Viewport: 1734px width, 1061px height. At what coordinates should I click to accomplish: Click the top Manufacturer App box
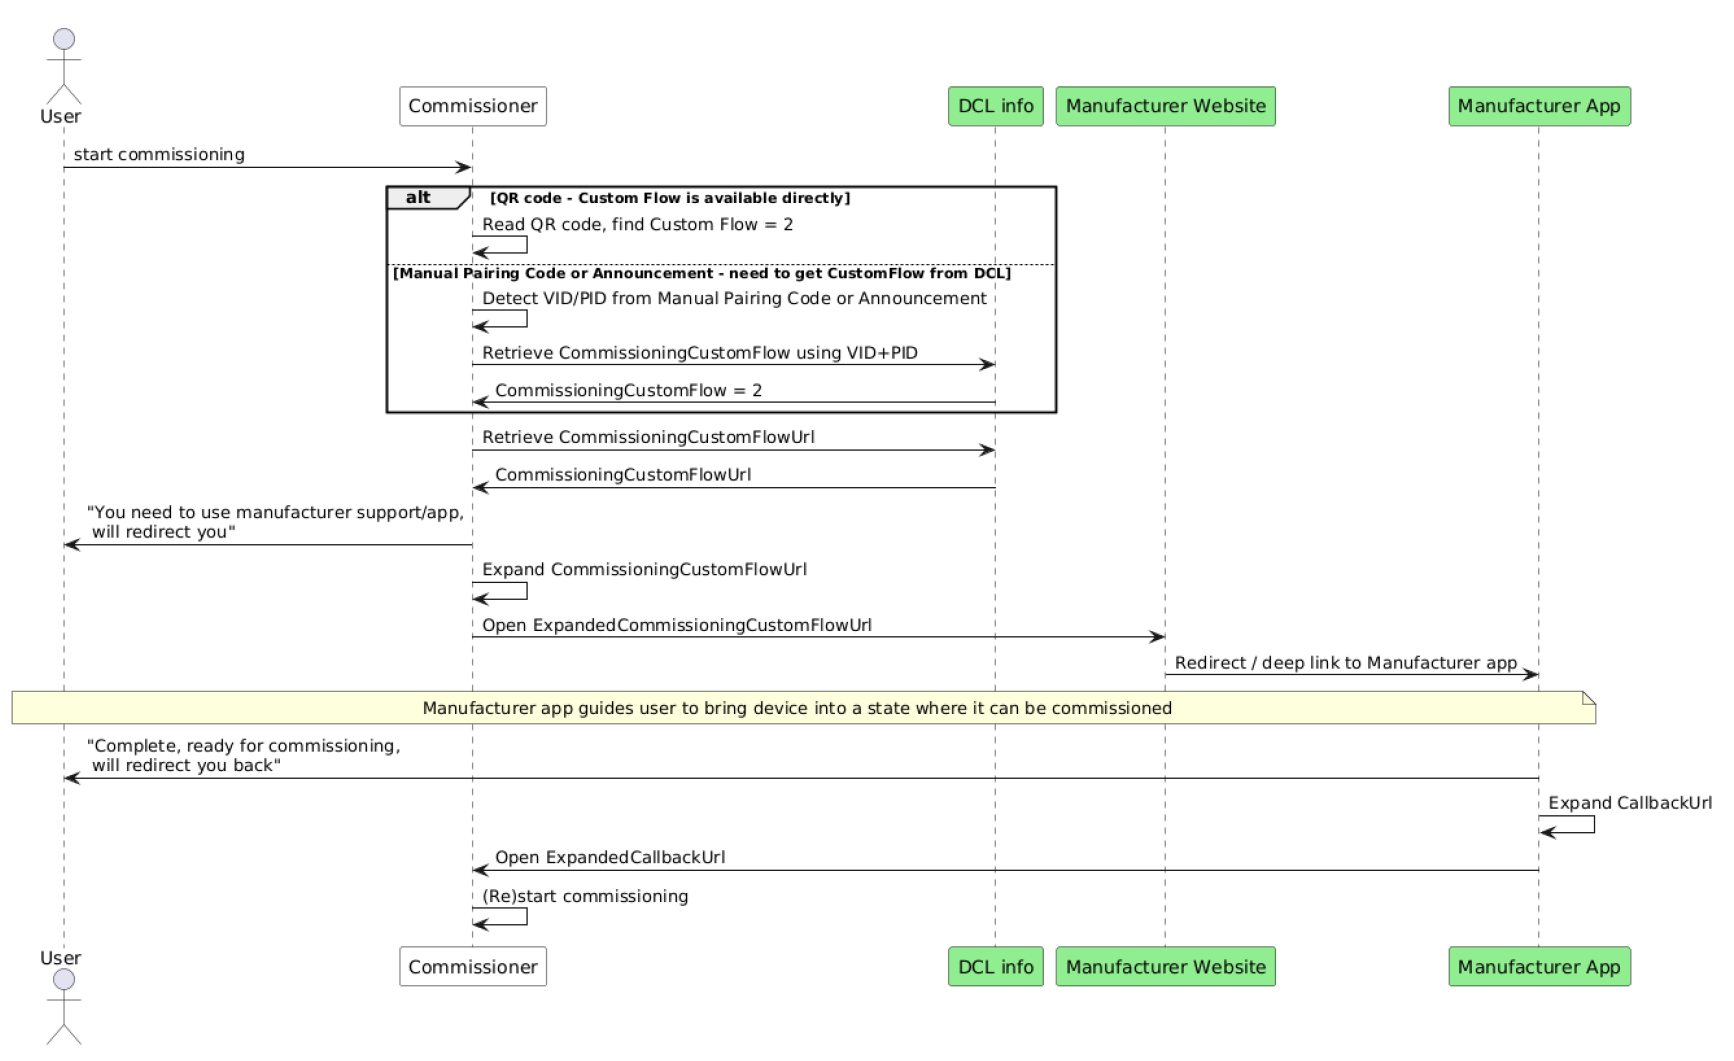[1538, 106]
